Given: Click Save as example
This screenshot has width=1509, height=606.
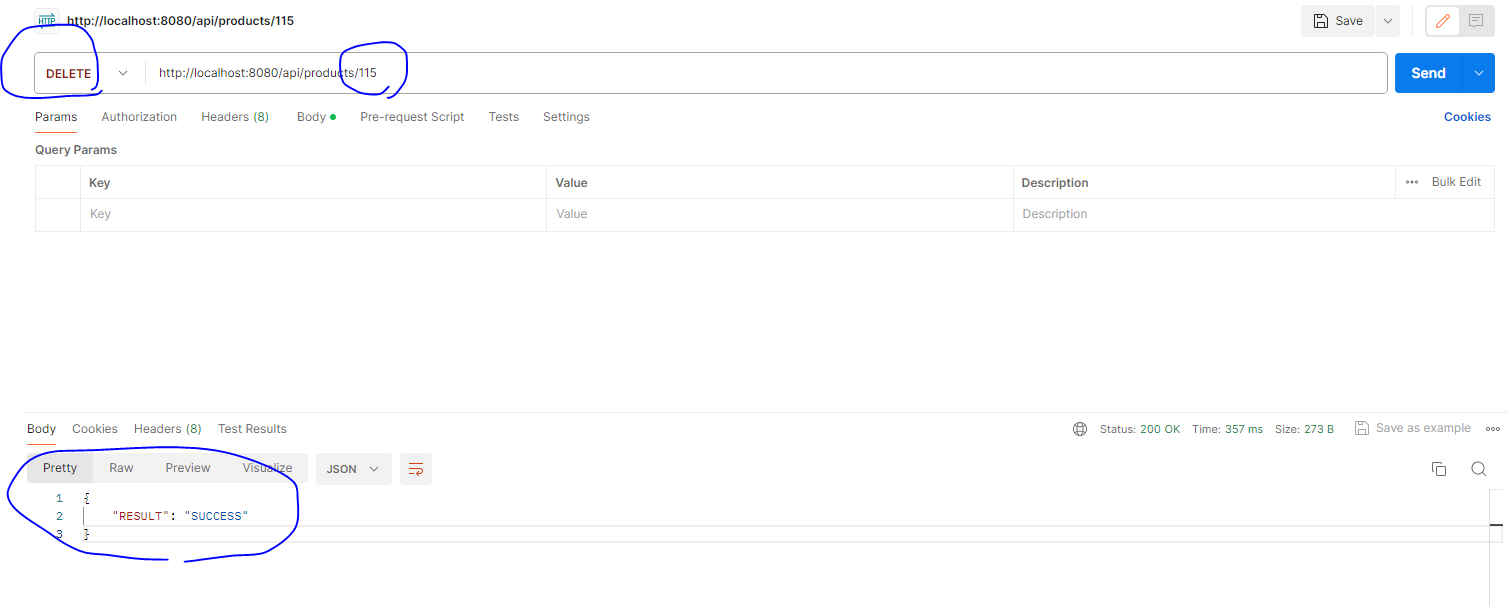Looking at the screenshot, I should tap(1413, 428).
